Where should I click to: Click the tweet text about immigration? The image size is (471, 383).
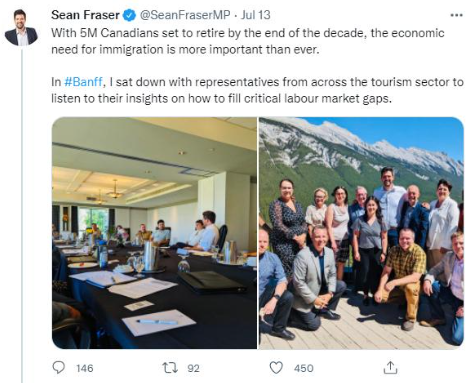tap(248, 41)
